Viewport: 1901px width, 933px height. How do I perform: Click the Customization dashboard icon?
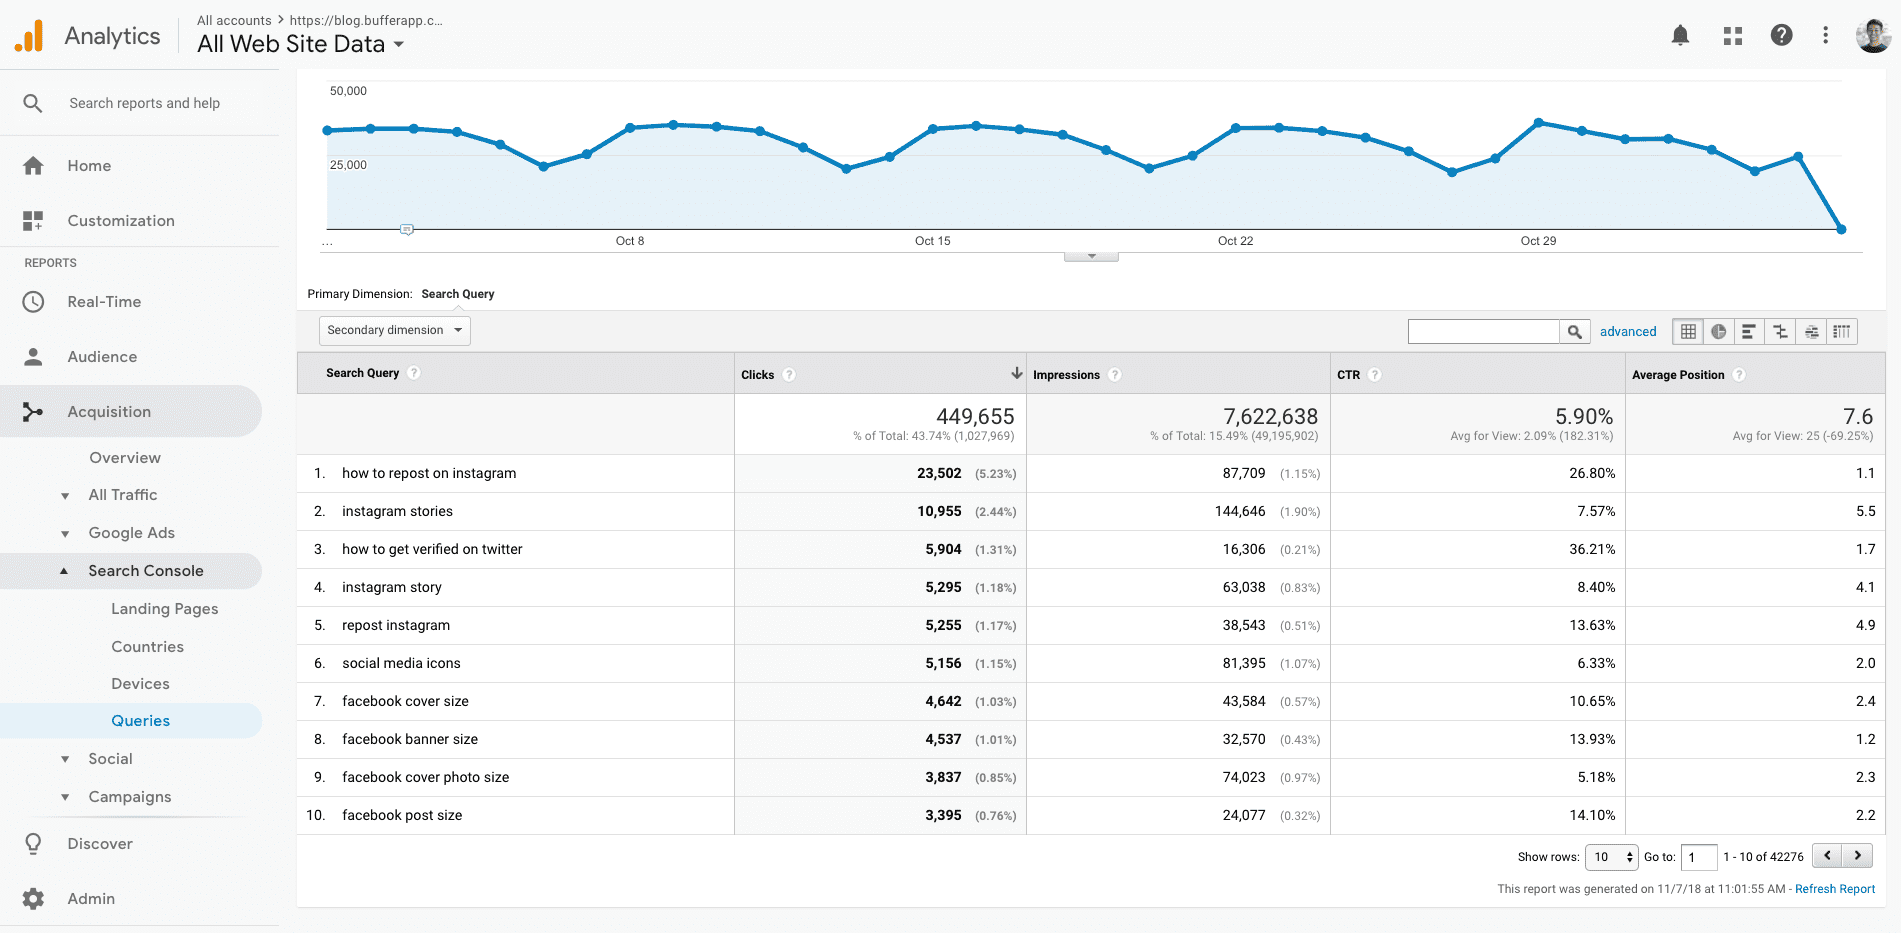click(x=33, y=221)
